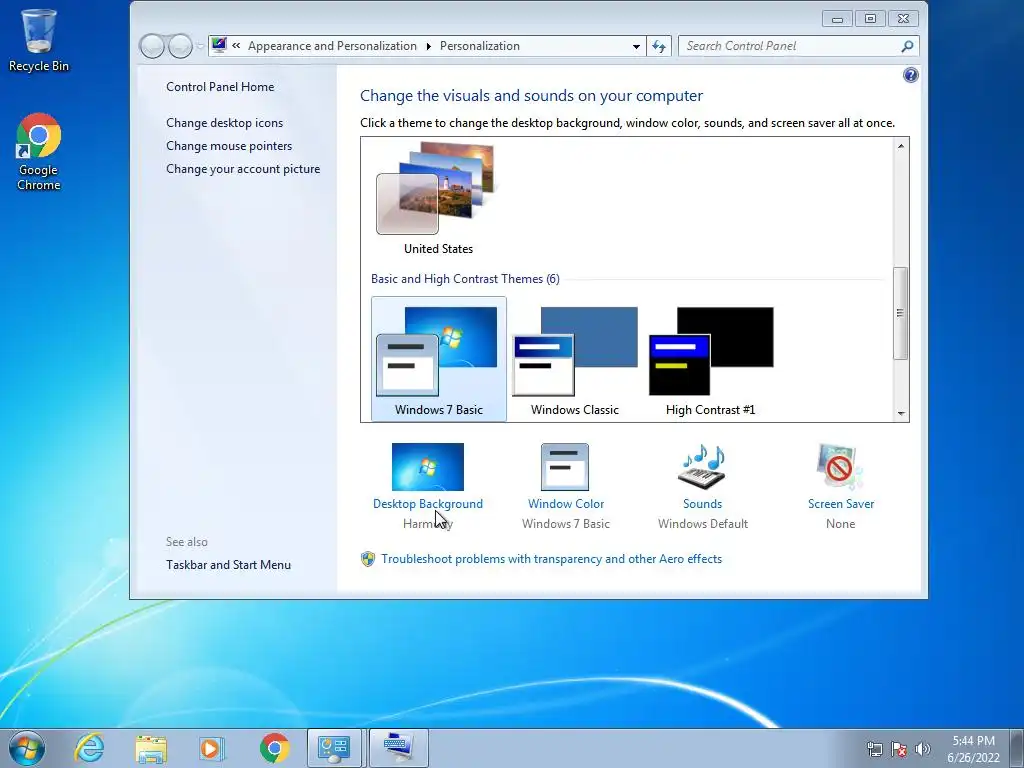Open the Recycle Bin desktop icon
Viewport: 1024px width, 768px height.
pos(39,40)
